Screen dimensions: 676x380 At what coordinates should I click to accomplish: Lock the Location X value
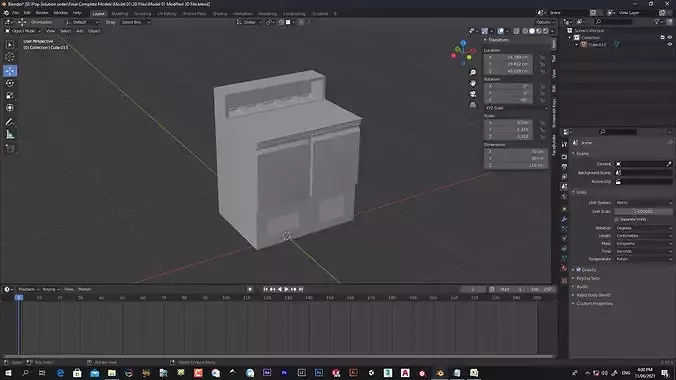coord(542,57)
